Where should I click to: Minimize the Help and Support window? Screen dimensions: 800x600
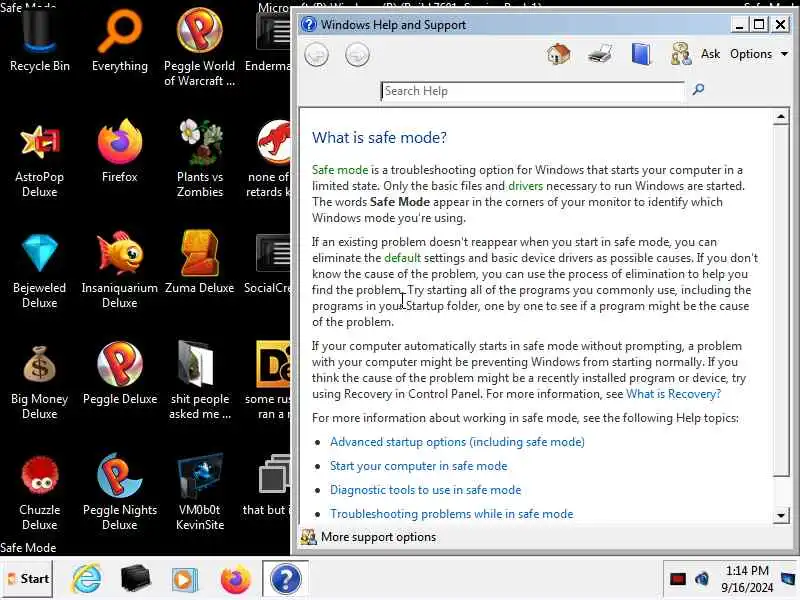point(738,24)
